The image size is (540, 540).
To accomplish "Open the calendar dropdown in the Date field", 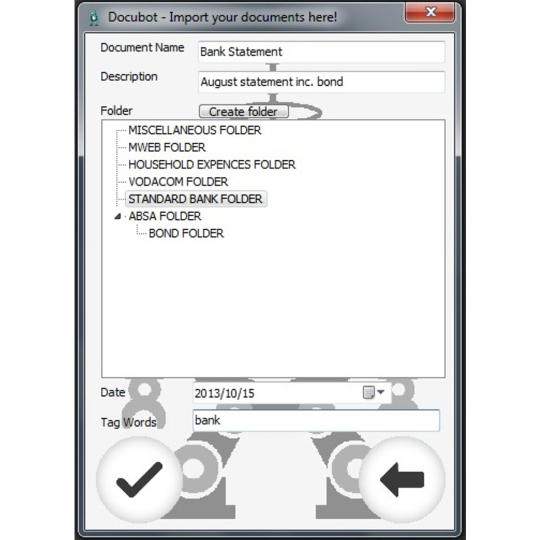I will [374, 392].
